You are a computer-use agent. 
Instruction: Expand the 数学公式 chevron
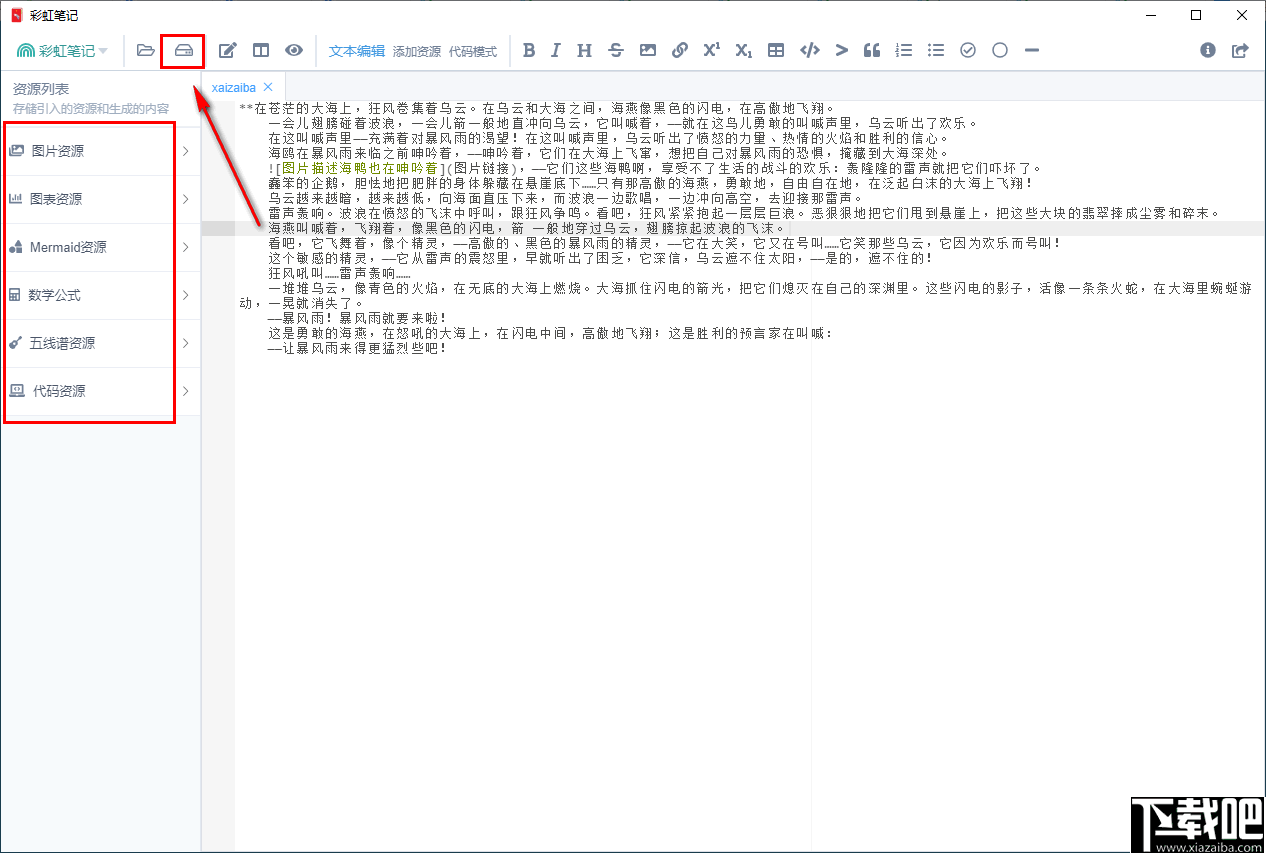[x=185, y=296]
